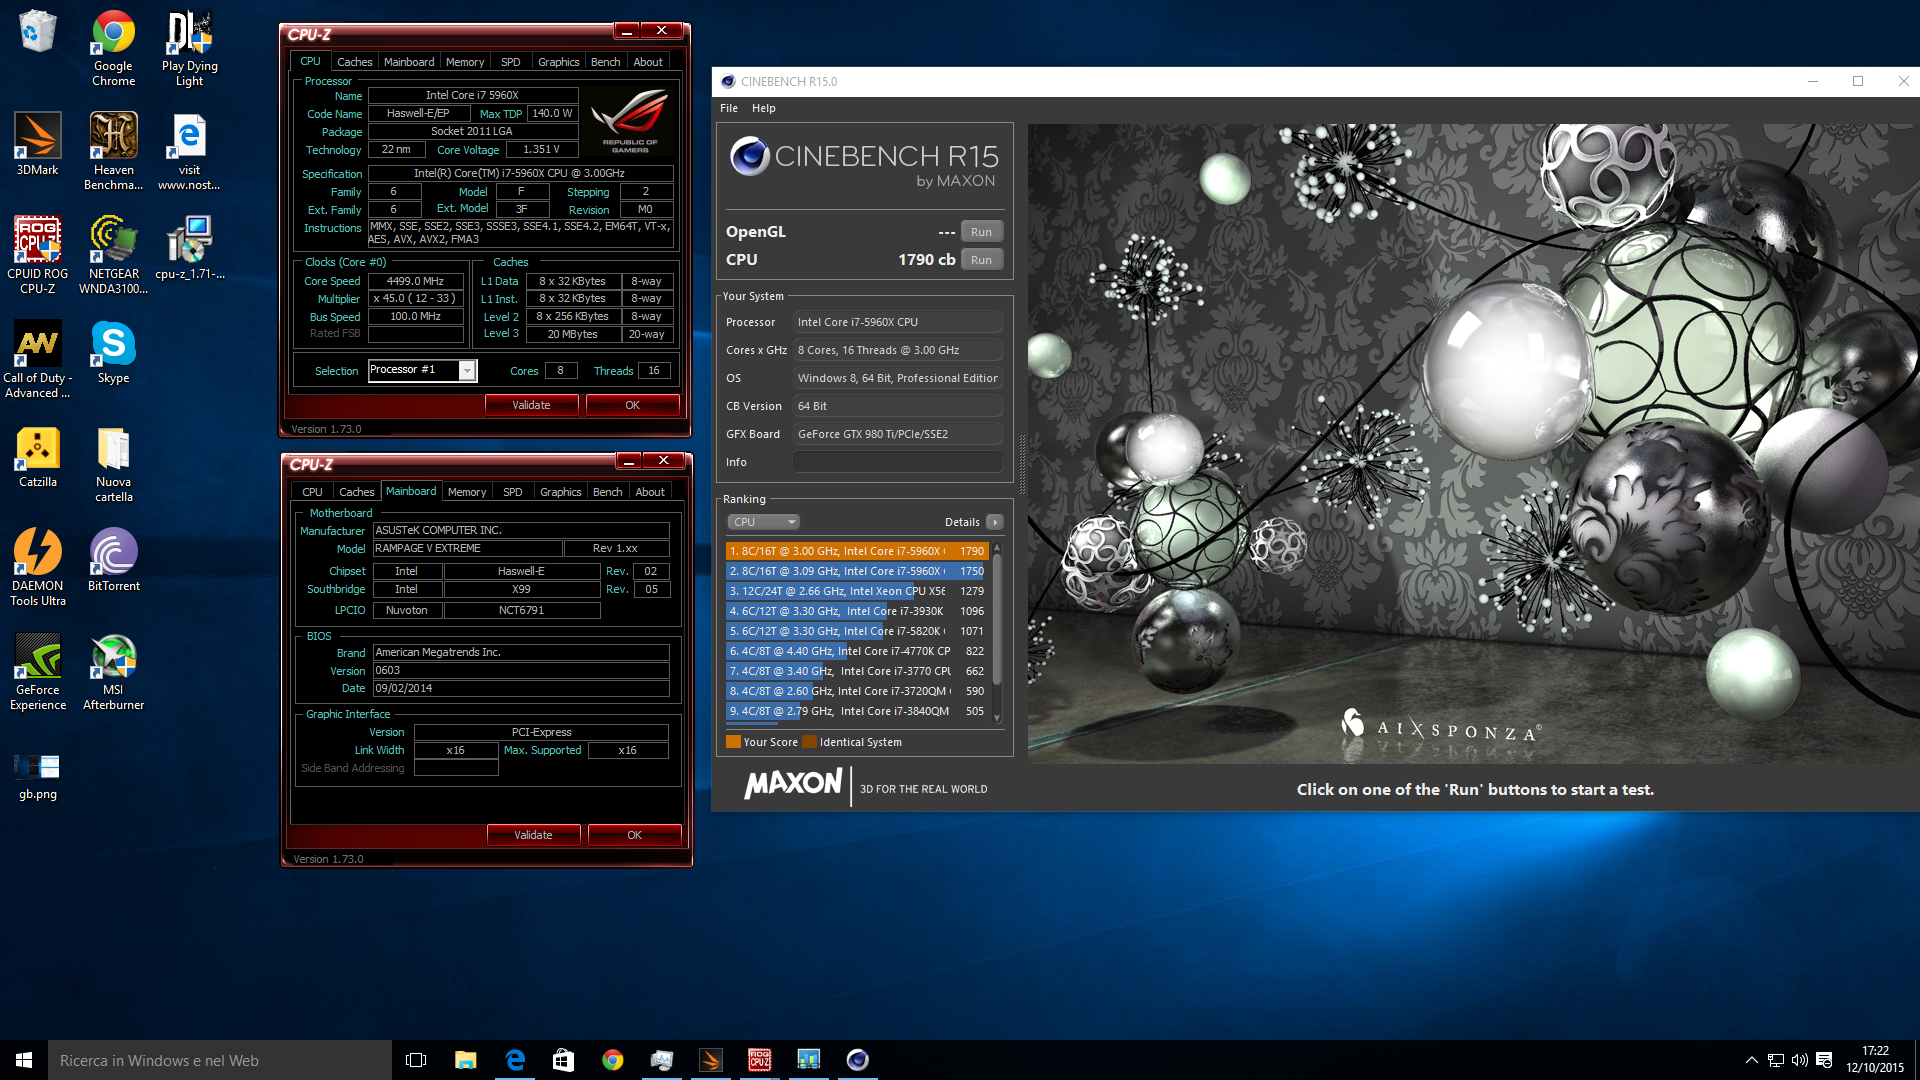
Task: Switch to CPU tab in bottom CPU-Z window
Action: 312,492
